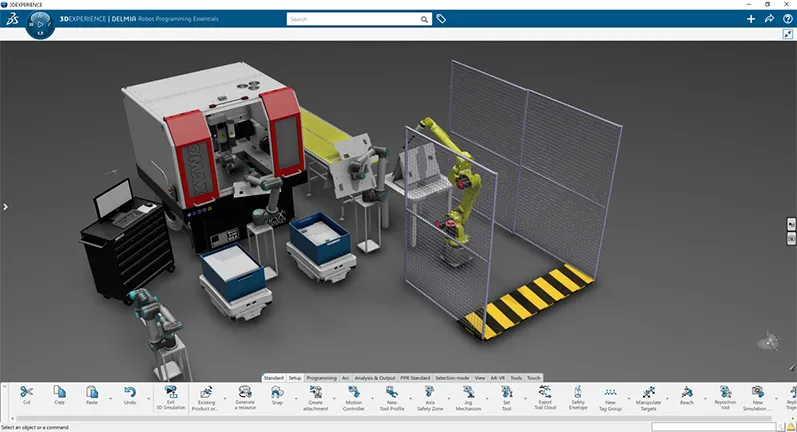Image resolution: width=797 pixels, height=432 pixels.
Task: Click the share arrow icon in top bar
Action: pyautogui.click(x=769, y=19)
